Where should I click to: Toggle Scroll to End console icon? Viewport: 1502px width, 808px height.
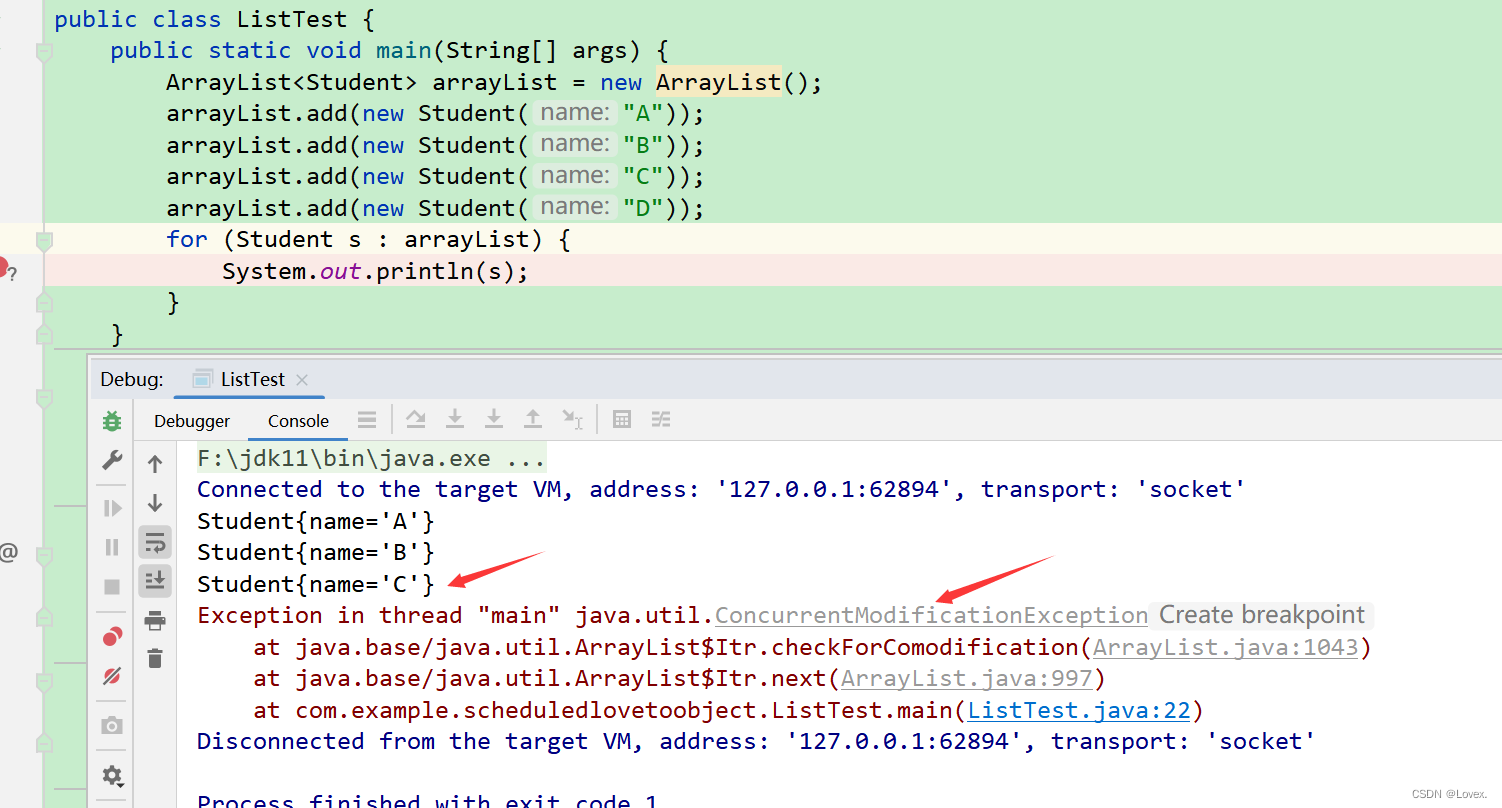155,580
